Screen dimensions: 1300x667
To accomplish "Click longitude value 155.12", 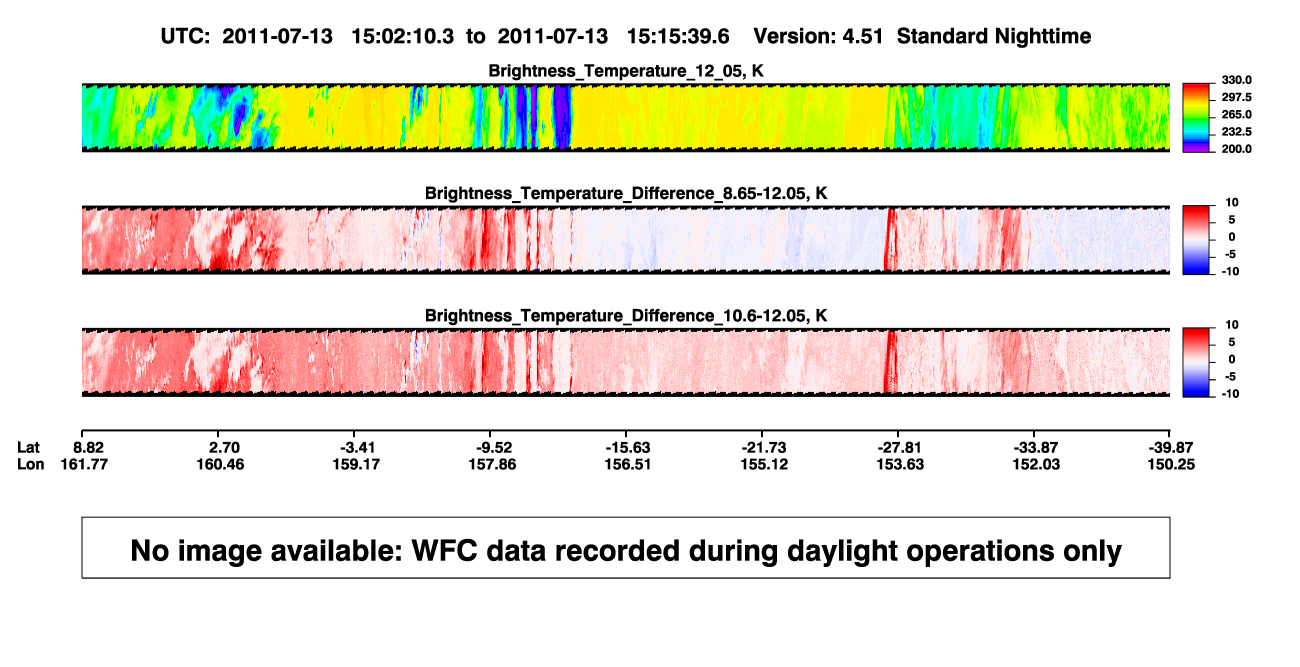I will click(x=765, y=464).
